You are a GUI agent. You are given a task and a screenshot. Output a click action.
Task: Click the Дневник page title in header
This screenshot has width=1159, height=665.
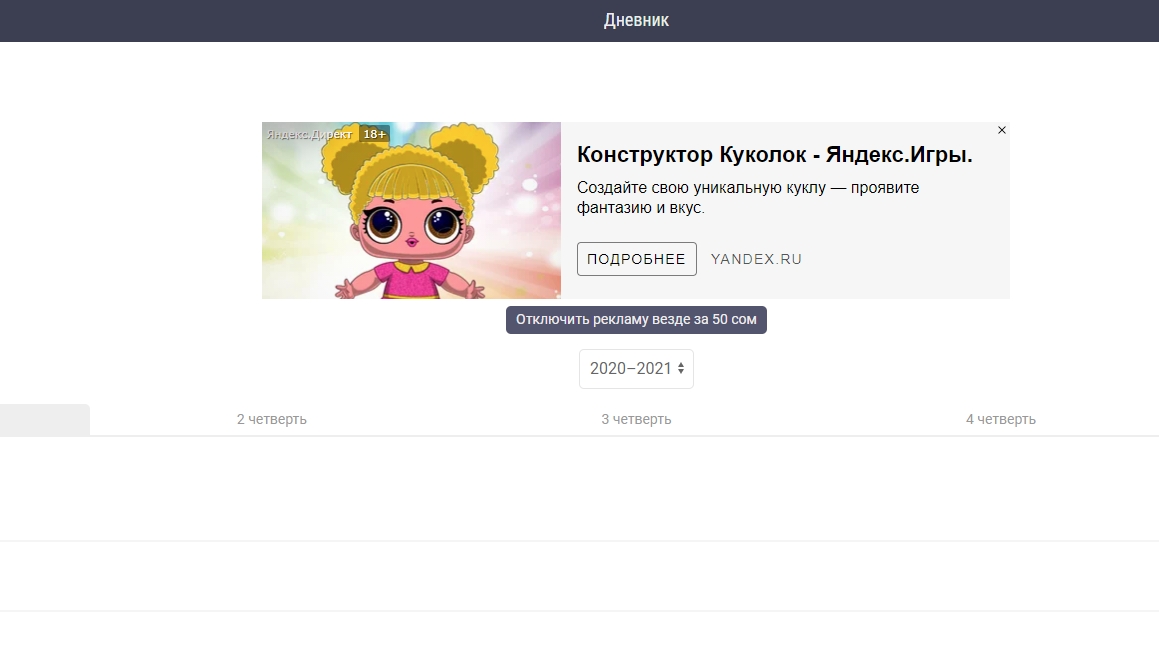click(x=636, y=20)
